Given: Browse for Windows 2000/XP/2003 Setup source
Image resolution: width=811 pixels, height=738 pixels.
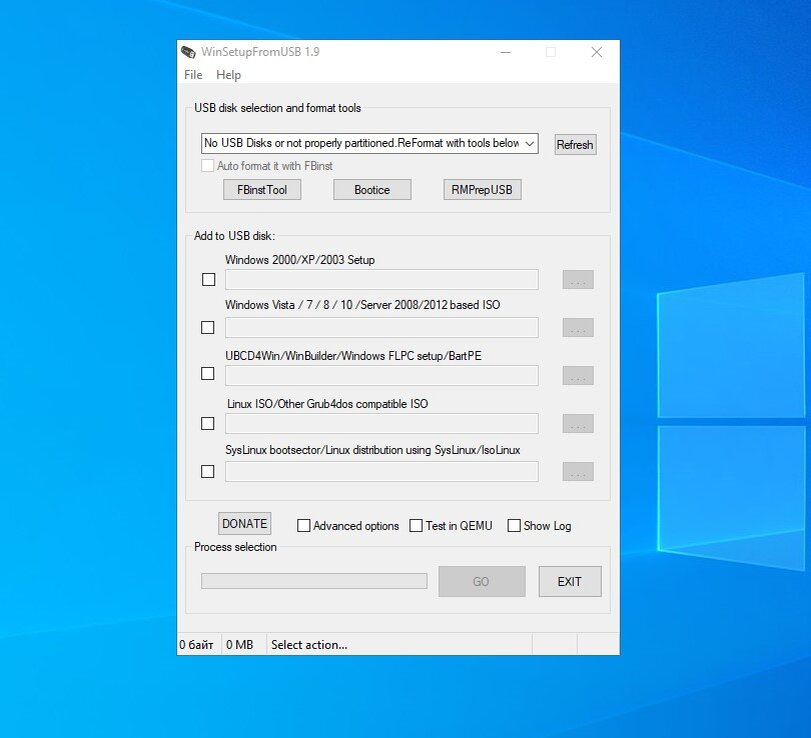Looking at the screenshot, I should click(x=578, y=280).
